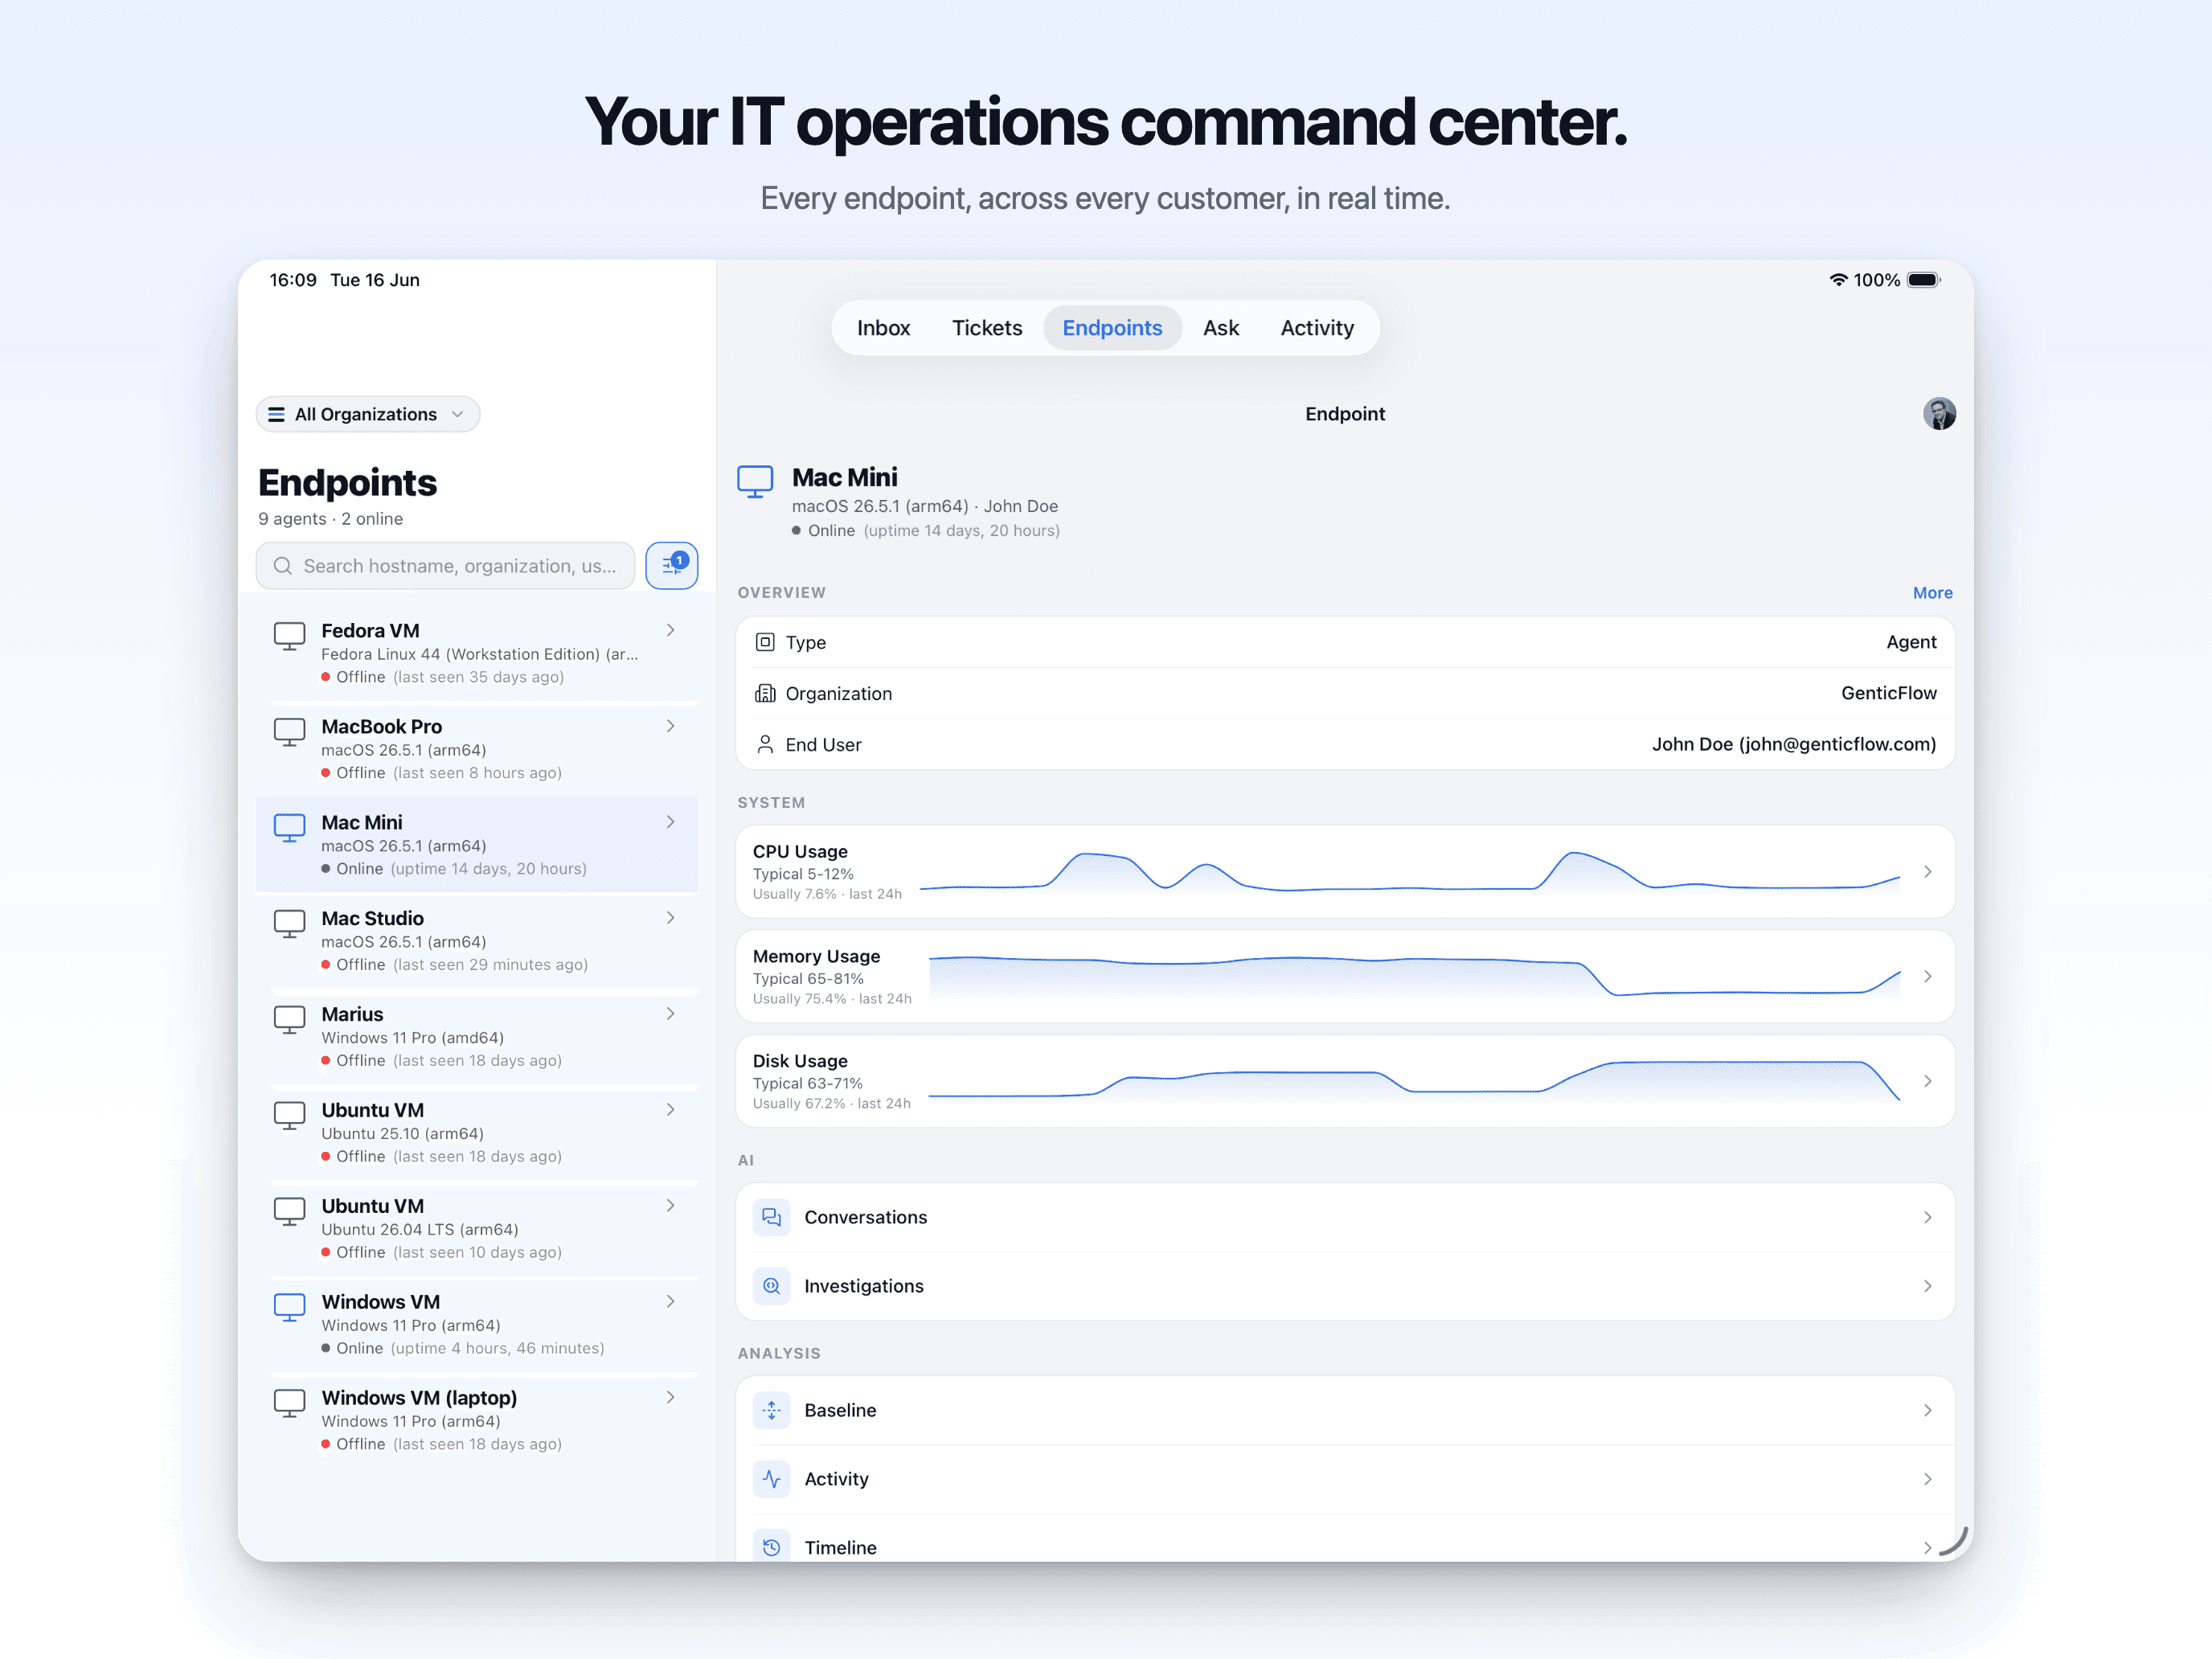The width and height of the screenshot is (2212, 1659).
Task: Switch to the top Activity tab
Action: (x=1317, y=328)
